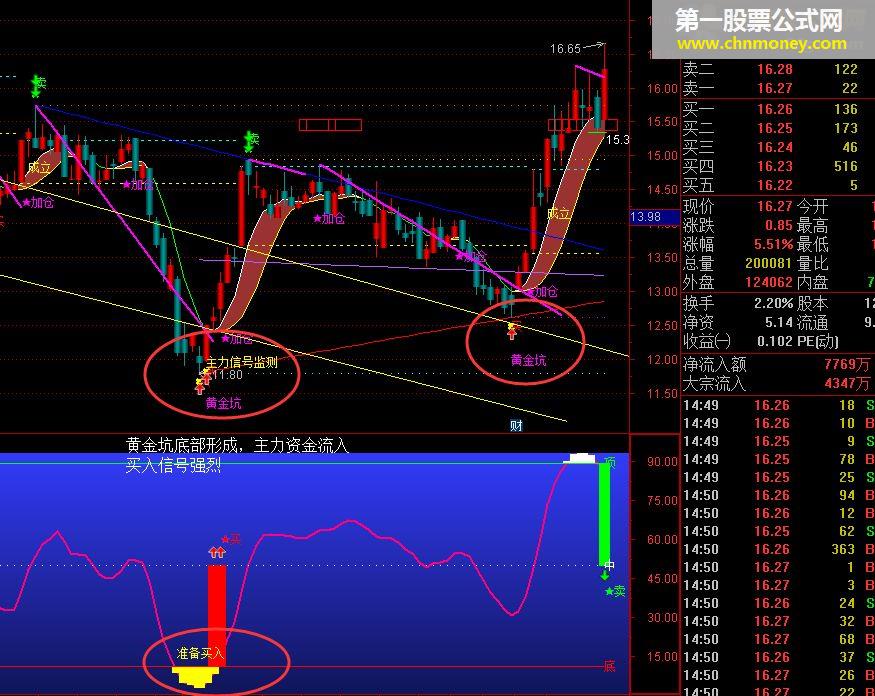The width and height of the screenshot is (875, 696).
Task: Click the 16.00 price axis label
Action: tap(662, 88)
